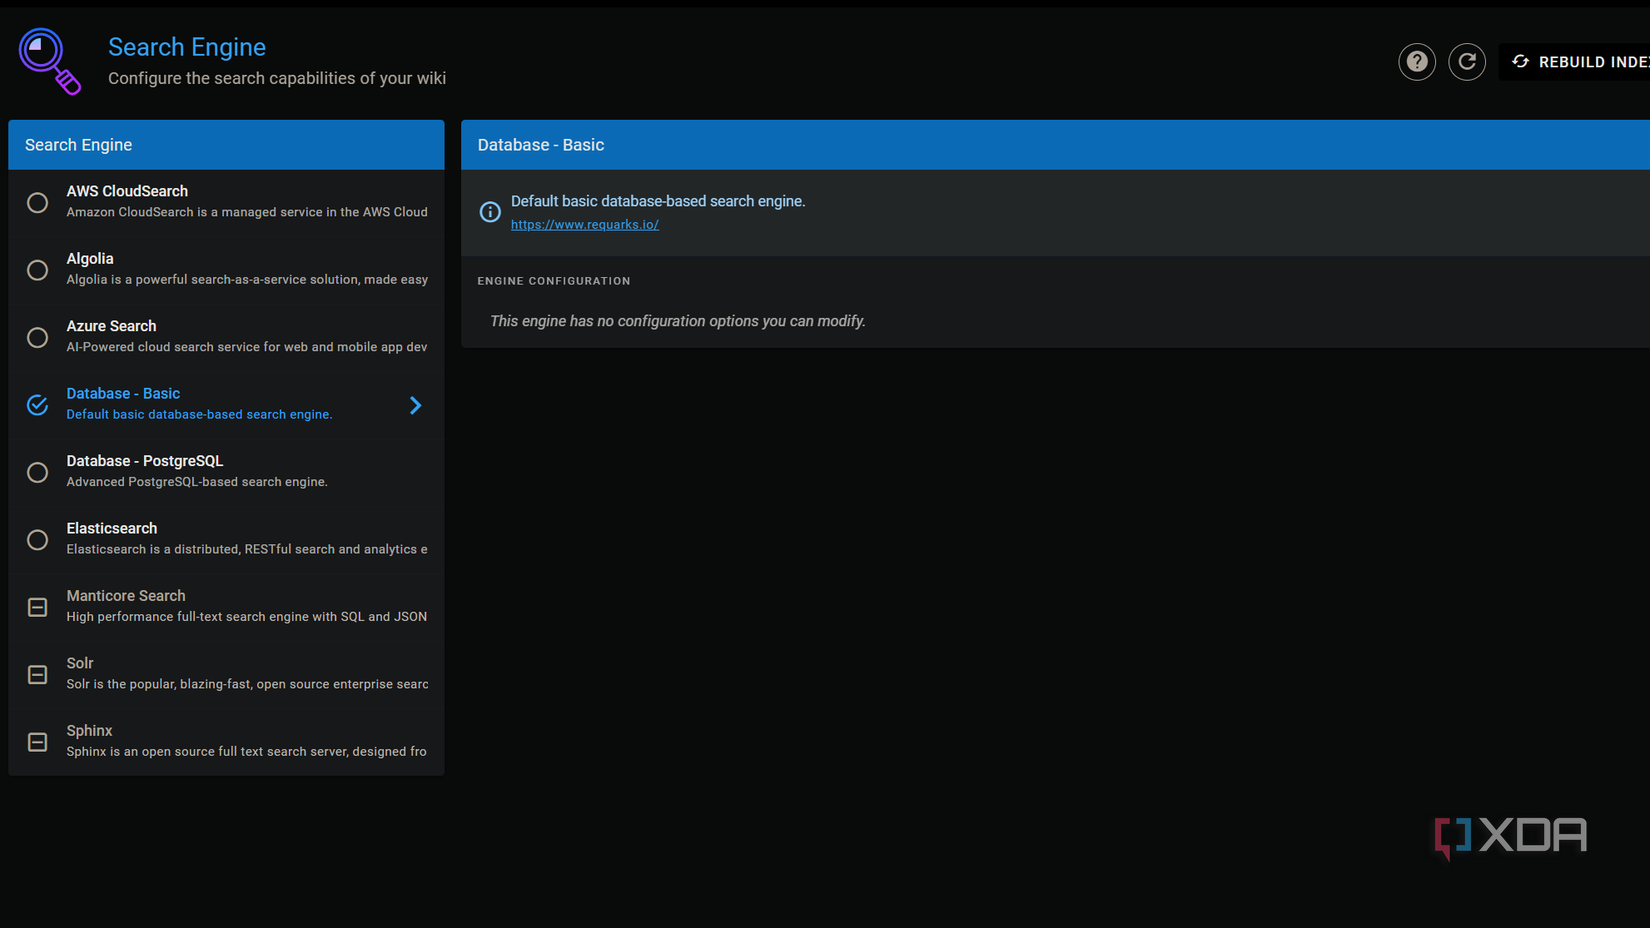Select the Database - PostgreSQL engine radio button

click(37, 472)
